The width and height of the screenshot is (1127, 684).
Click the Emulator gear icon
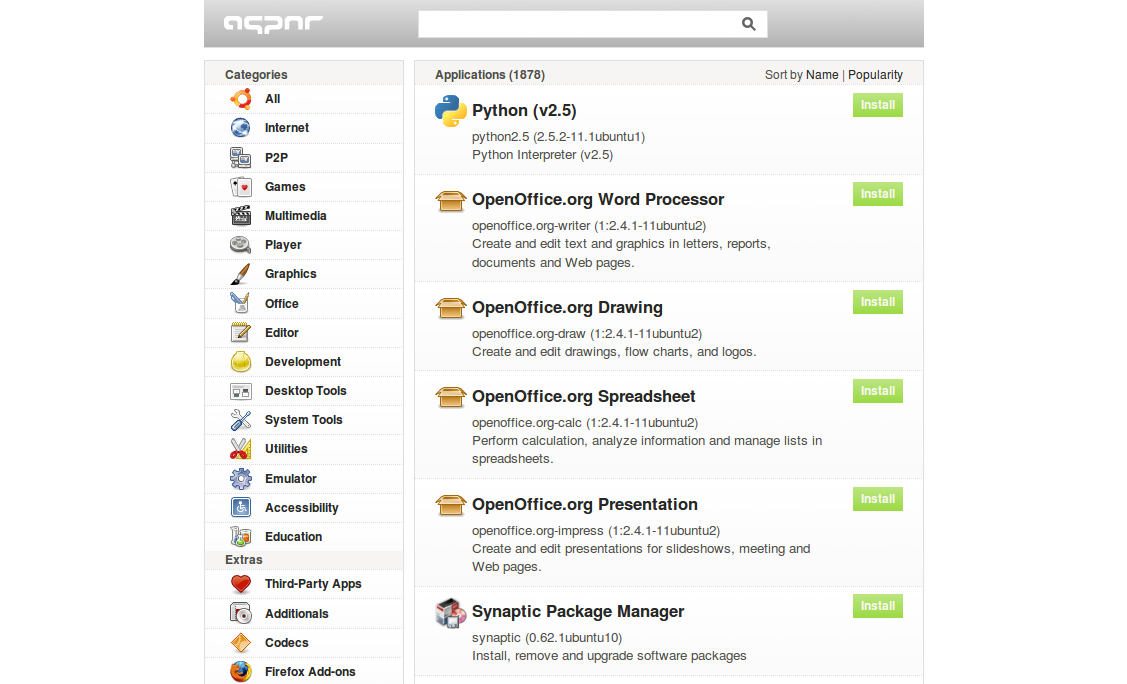tap(241, 479)
